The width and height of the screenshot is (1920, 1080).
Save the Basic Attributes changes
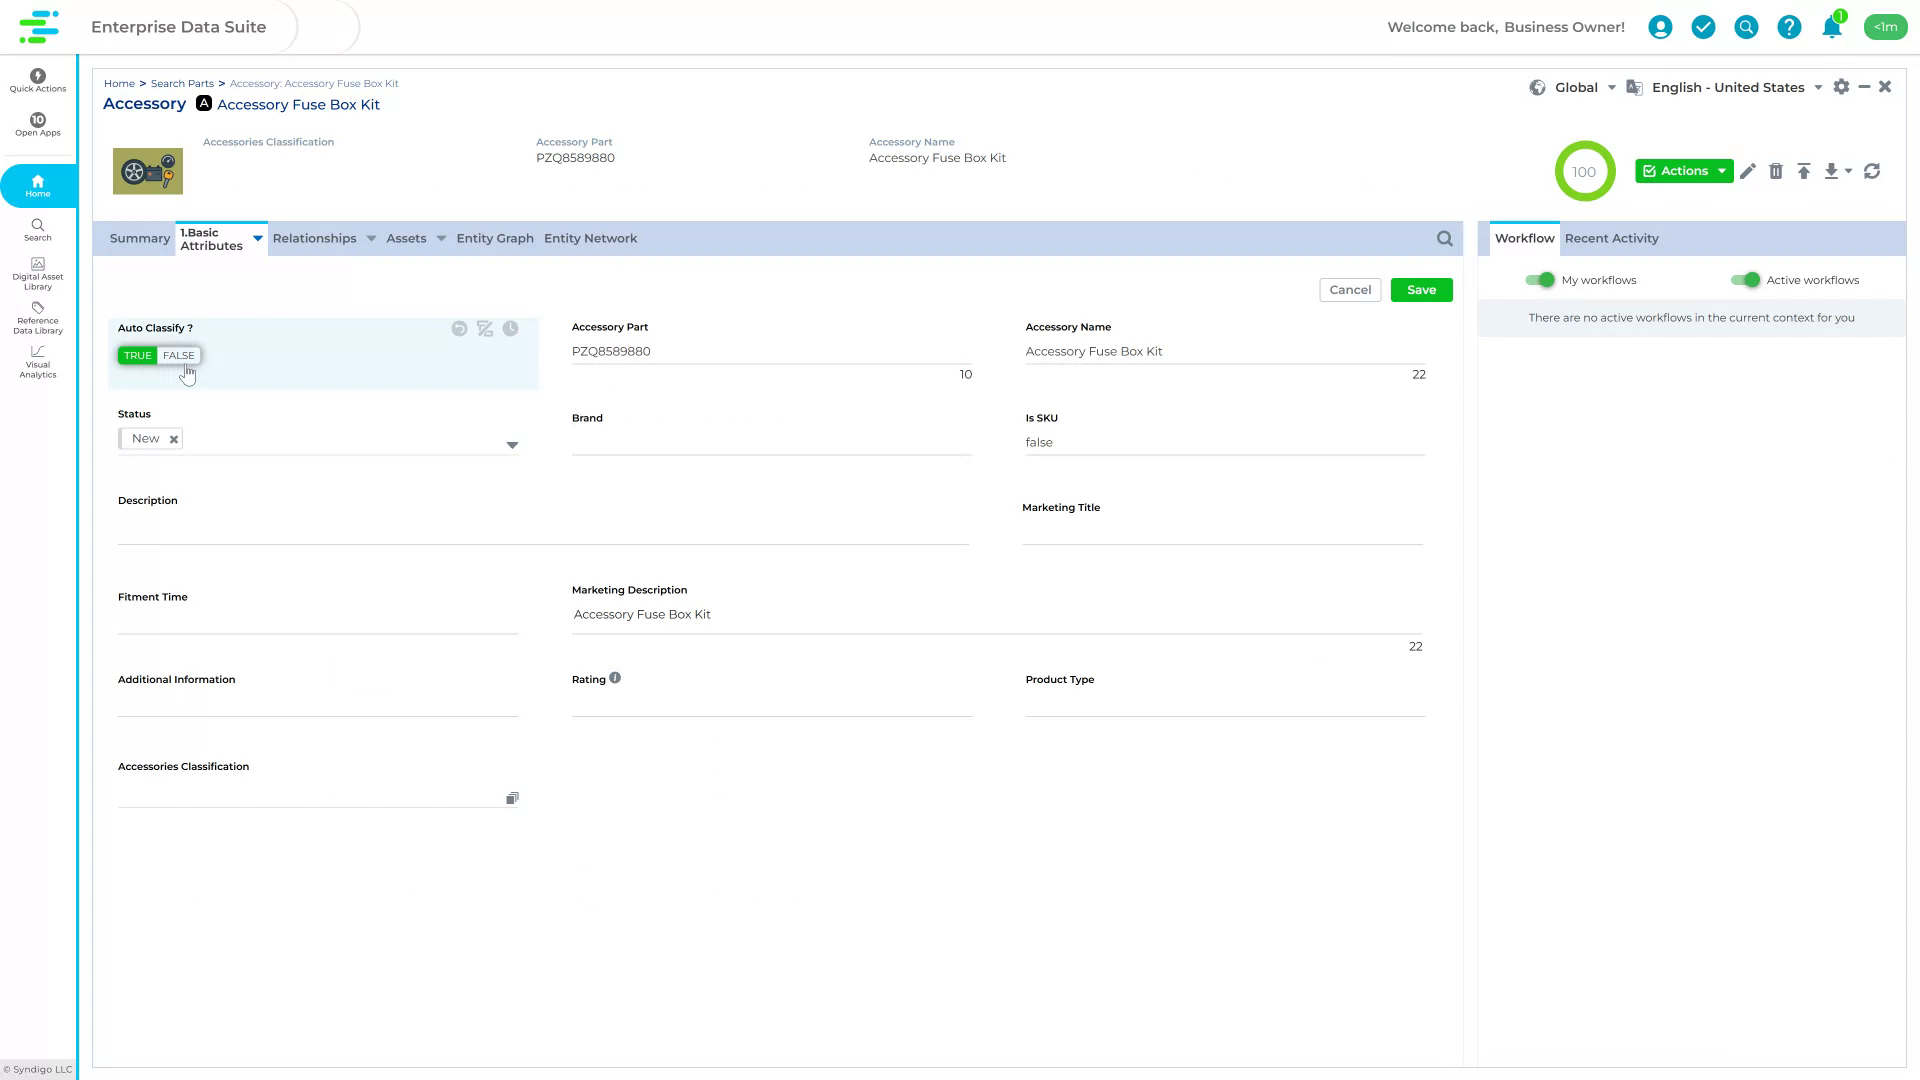click(x=1421, y=290)
